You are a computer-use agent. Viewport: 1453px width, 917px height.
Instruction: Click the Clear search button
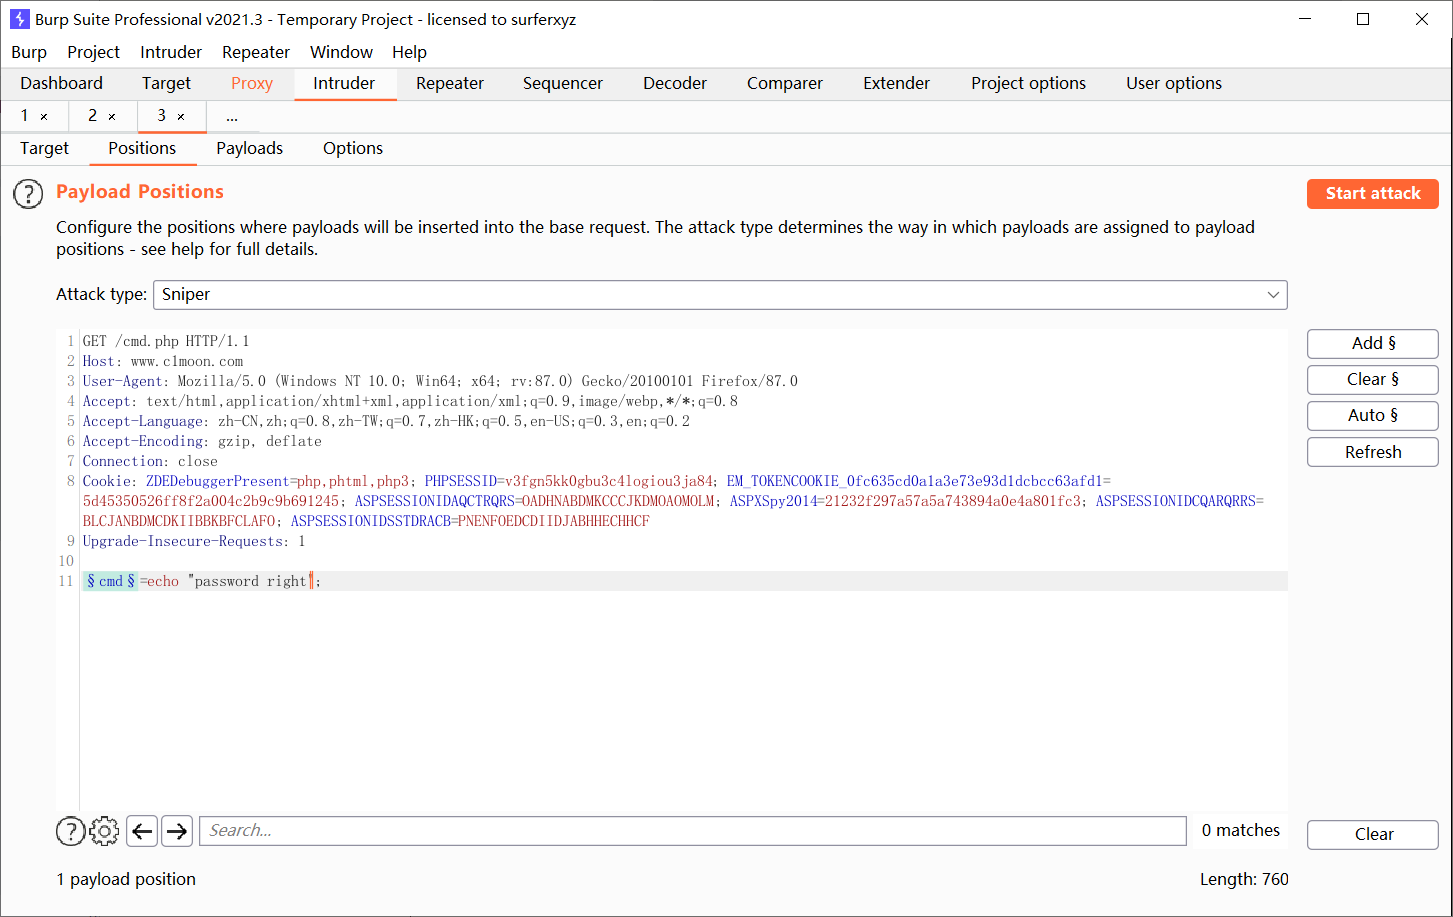1373,834
